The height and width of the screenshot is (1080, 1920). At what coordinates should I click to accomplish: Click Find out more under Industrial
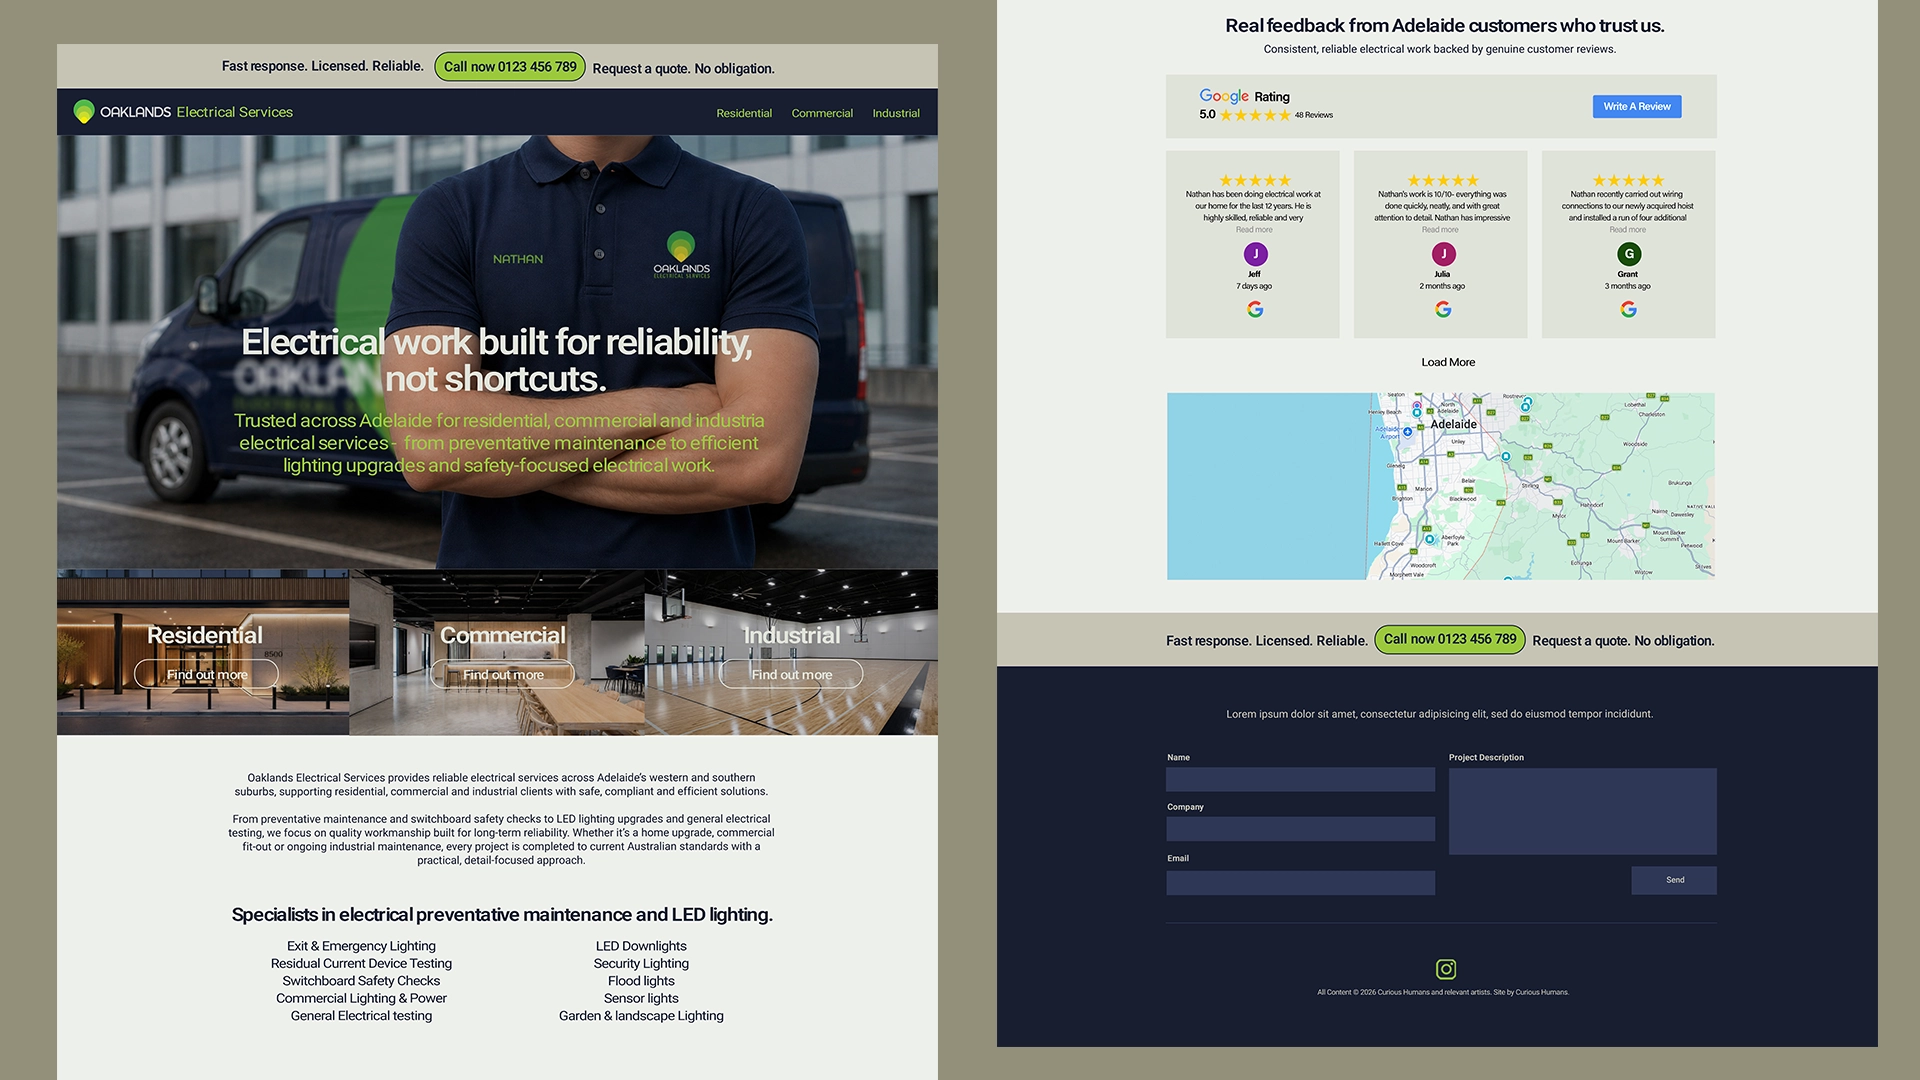[x=791, y=674]
